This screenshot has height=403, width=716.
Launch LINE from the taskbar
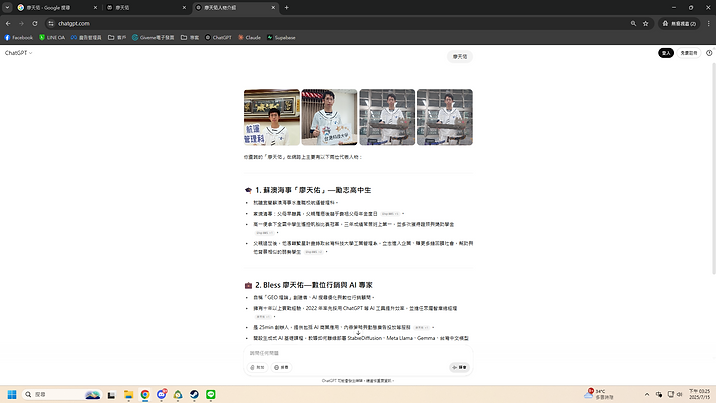coord(211,395)
